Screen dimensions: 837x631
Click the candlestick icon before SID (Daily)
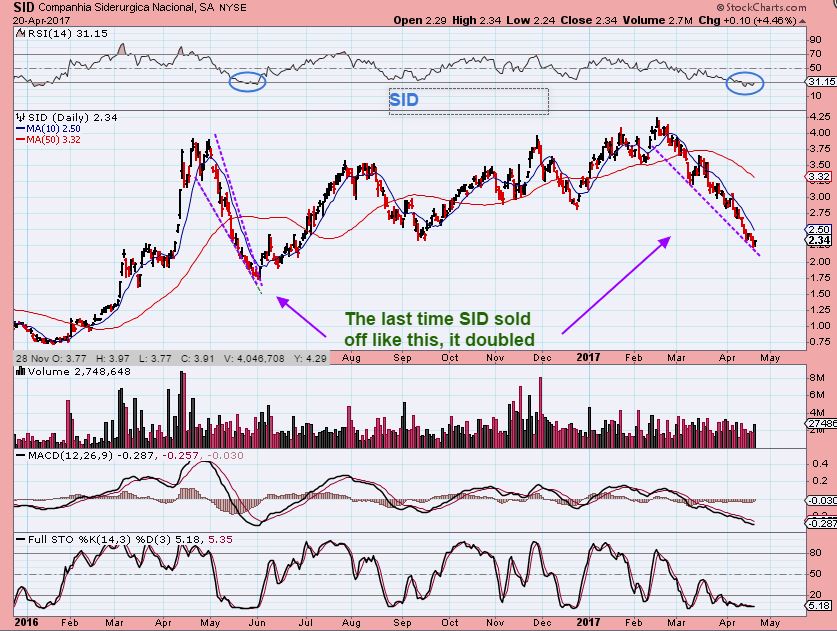point(21,117)
